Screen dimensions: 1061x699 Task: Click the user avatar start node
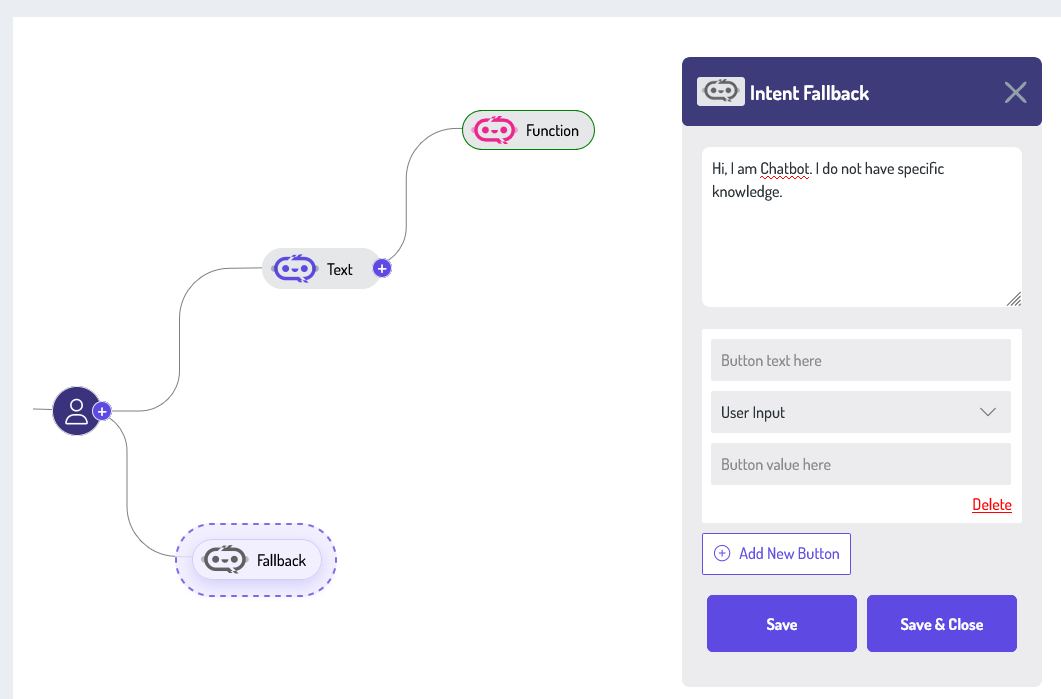point(76,411)
